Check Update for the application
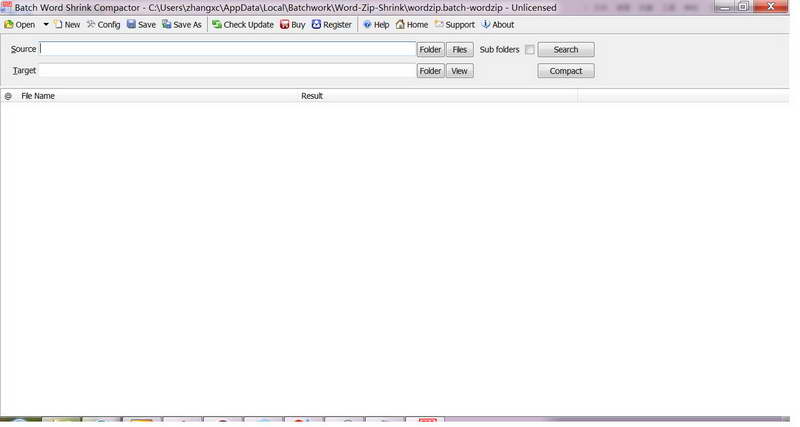The height and width of the screenshot is (427, 800). point(243,24)
